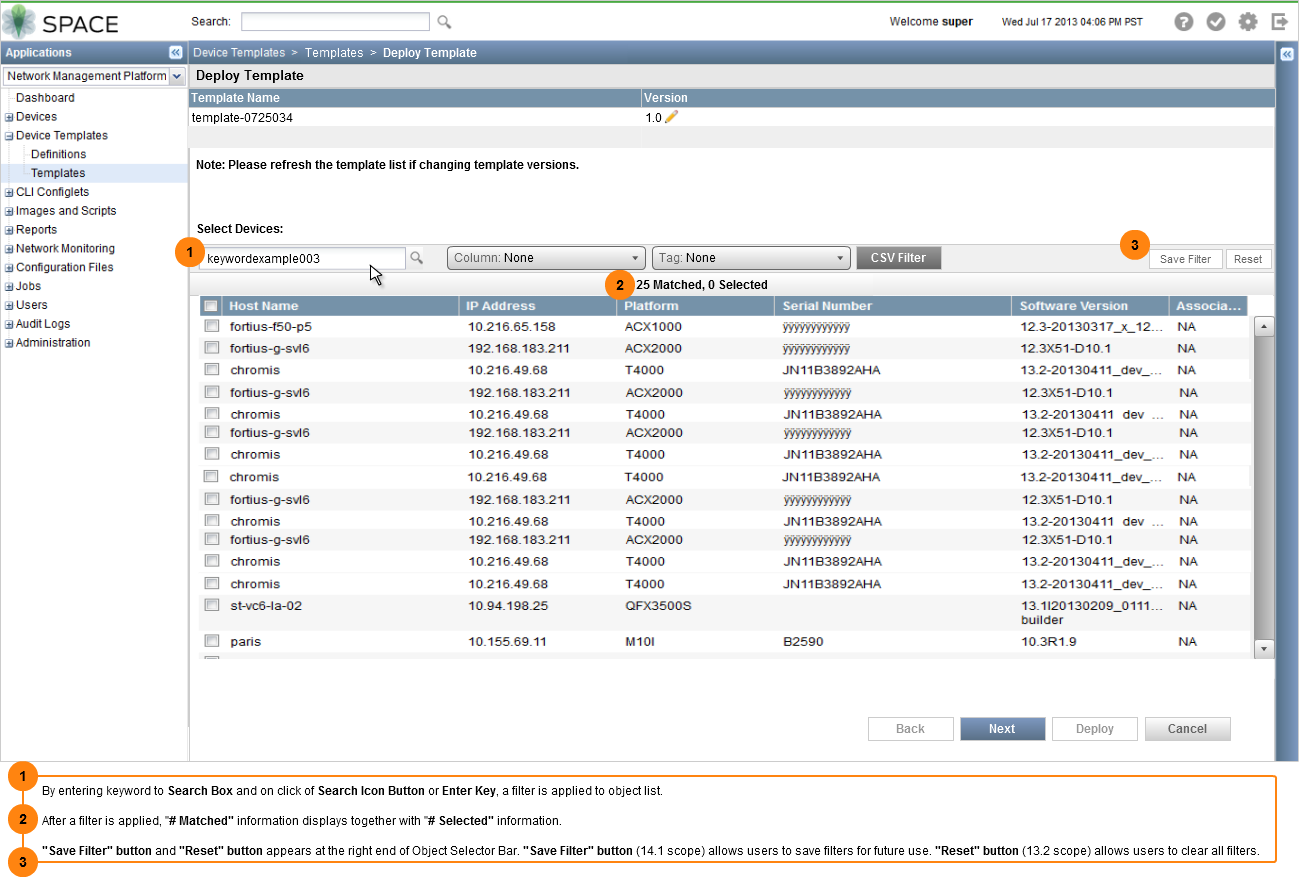Click the pencil icon to edit version
Viewport: 1299px width, 877px height.
pyautogui.click(x=671, y=117)
